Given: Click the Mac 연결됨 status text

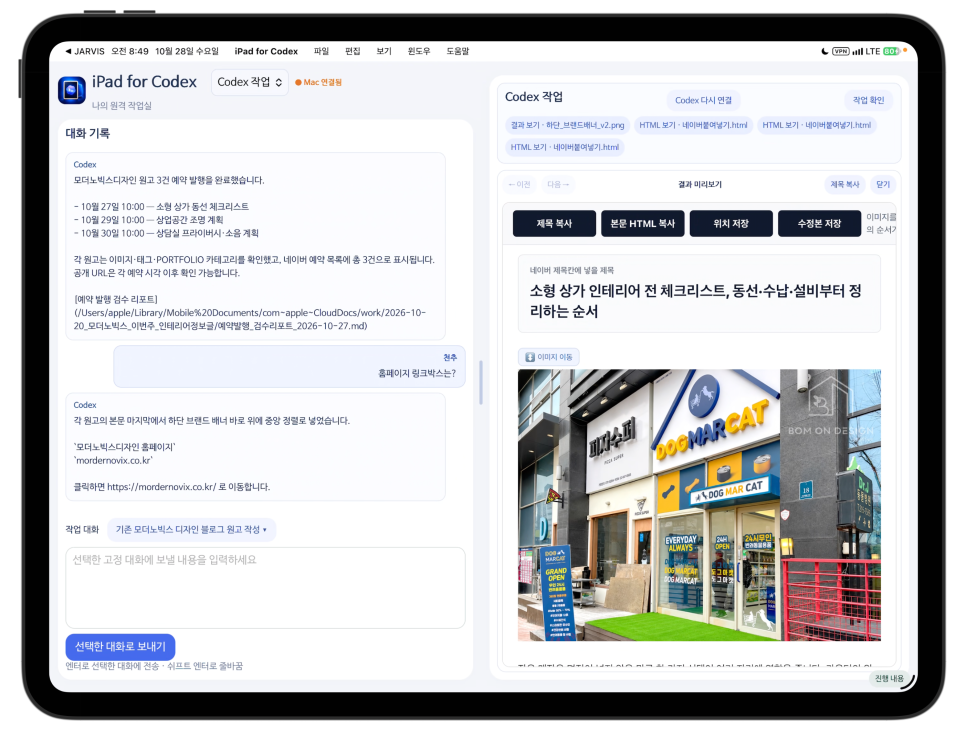Looking at the screenshot, I should tap(322, 83).
